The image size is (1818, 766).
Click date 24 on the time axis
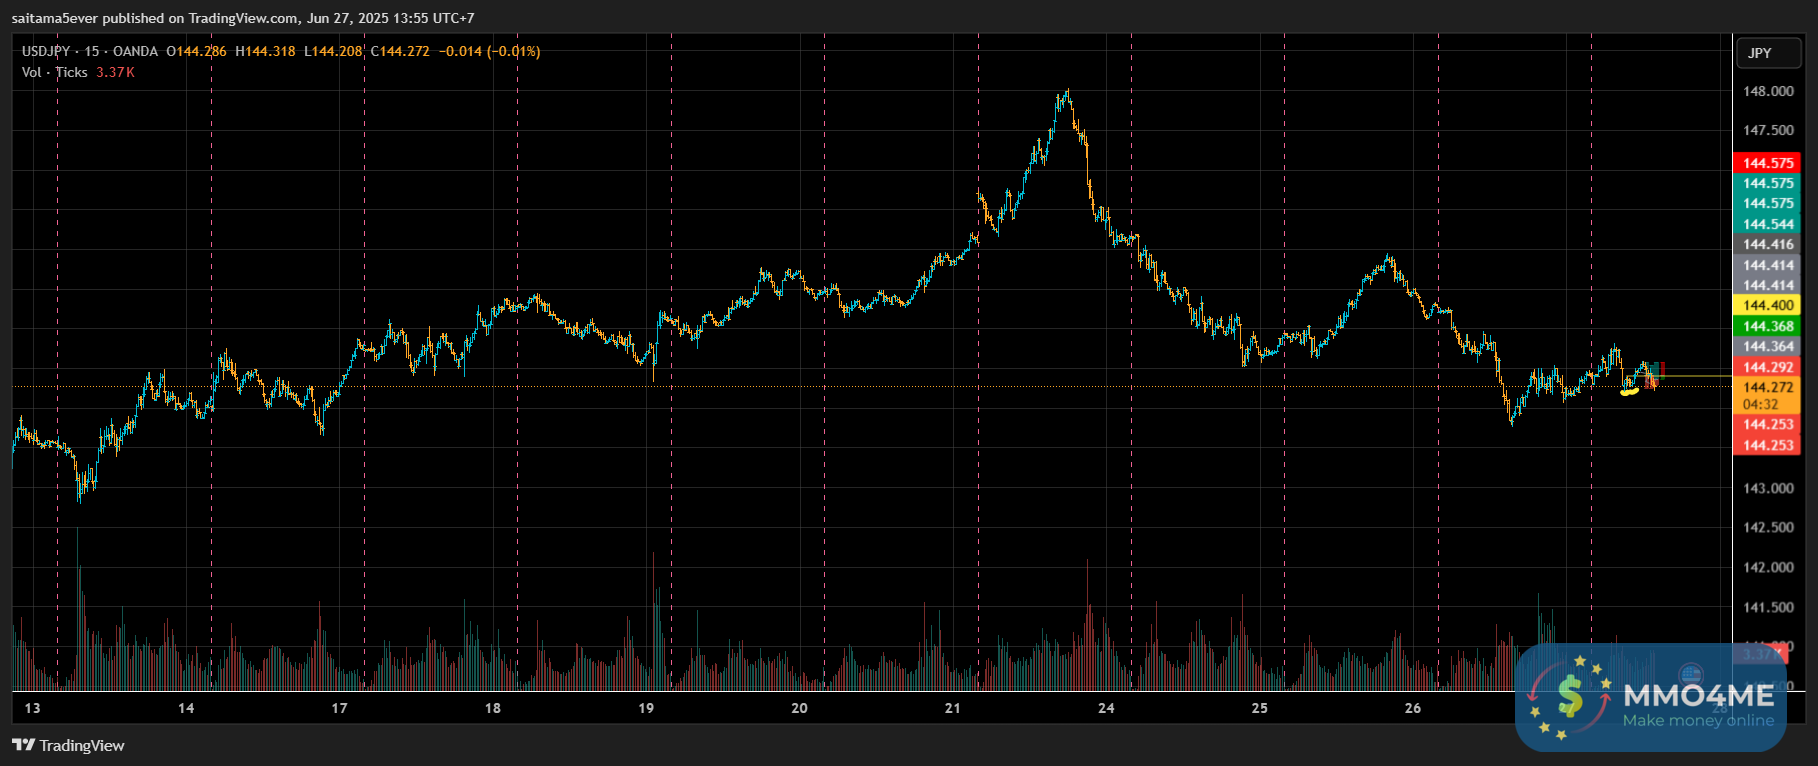point(1106,708)
